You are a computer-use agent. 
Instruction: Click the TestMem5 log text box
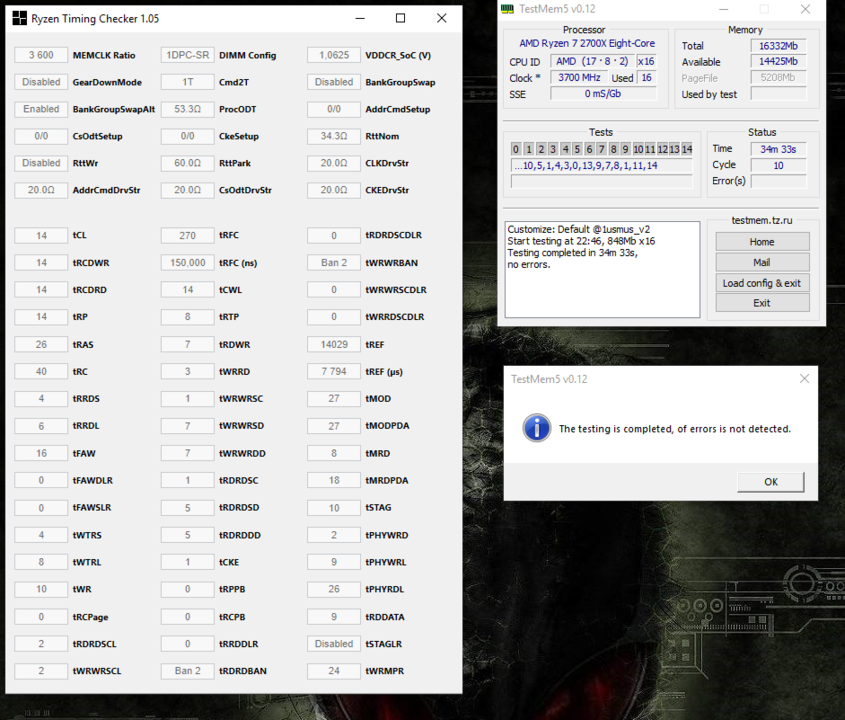point(602,269)
